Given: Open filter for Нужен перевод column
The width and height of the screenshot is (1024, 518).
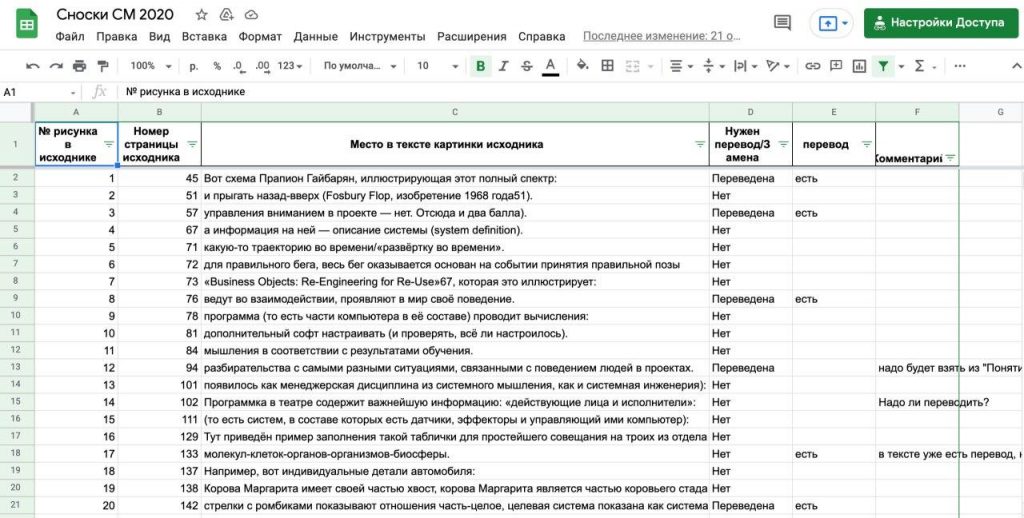Looking at the screenshot, I should click(x=784, y=144).
